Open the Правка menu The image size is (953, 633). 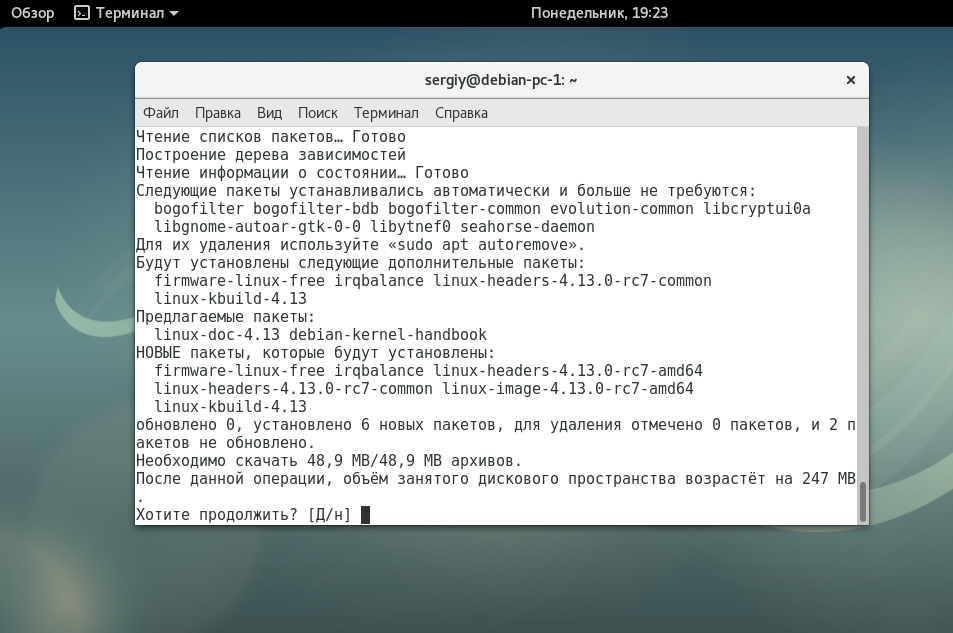pos(218,113)
